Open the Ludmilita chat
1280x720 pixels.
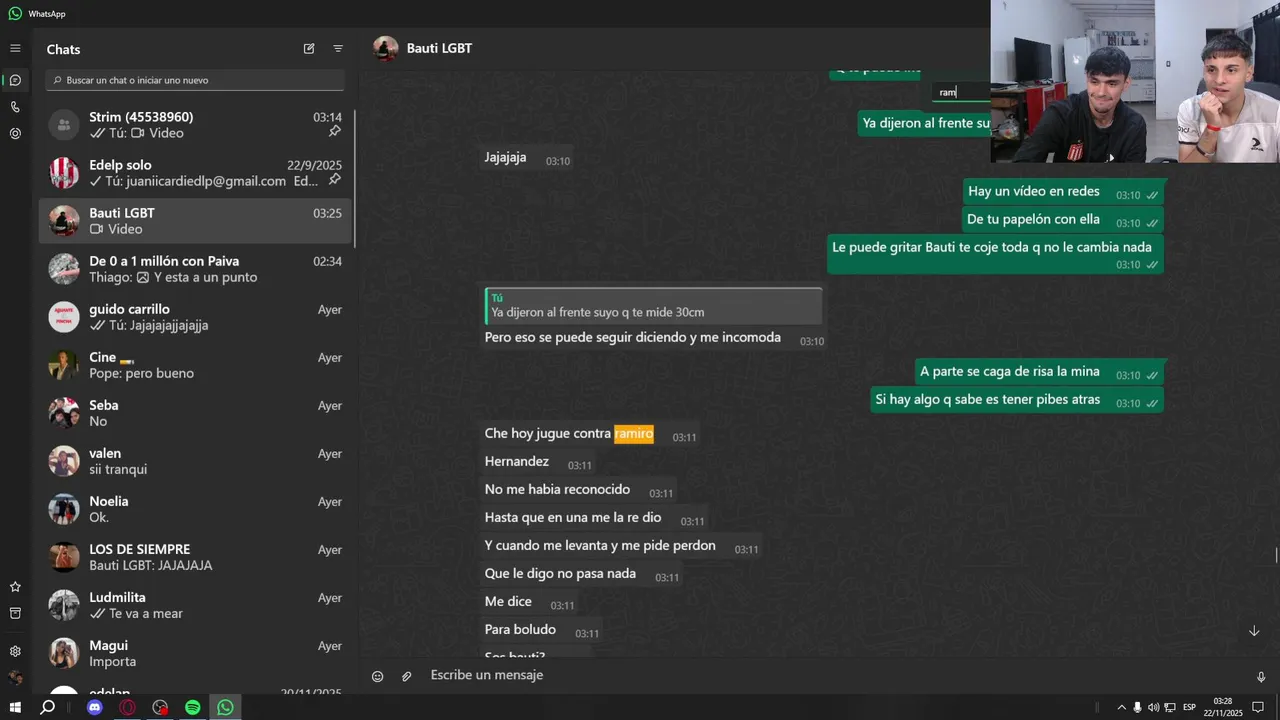click(x=196, y=605)
